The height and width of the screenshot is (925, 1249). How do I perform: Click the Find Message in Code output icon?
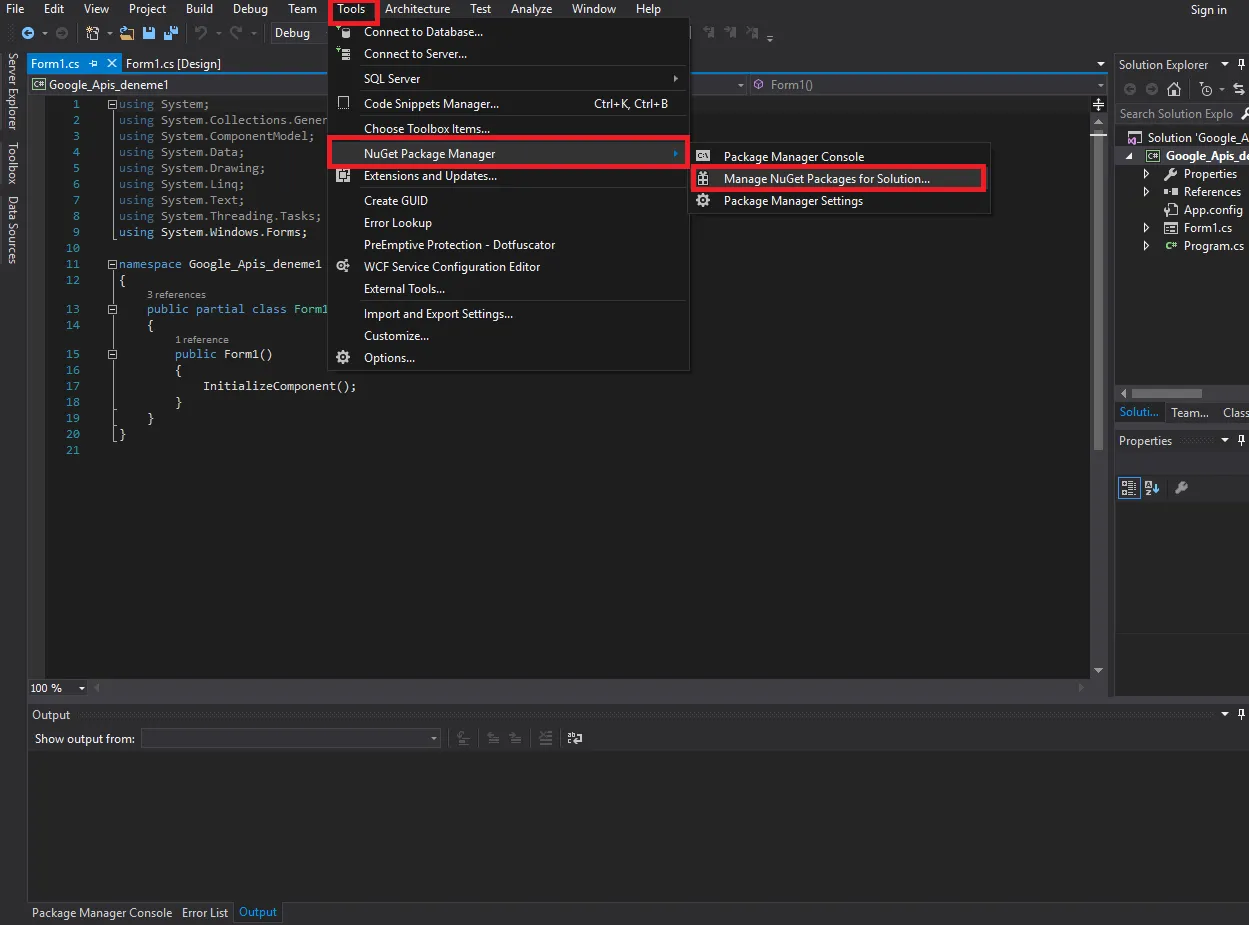click(x=464, y=738)
